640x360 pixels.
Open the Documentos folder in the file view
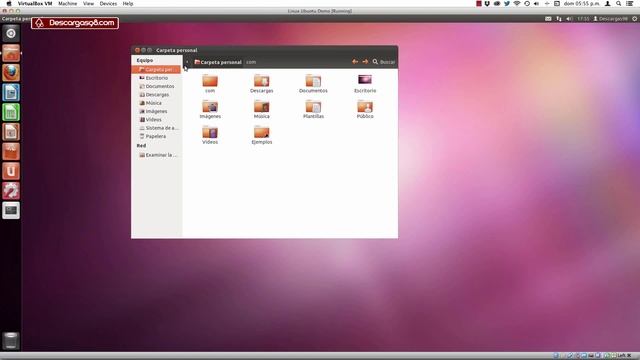click(313, 84)
